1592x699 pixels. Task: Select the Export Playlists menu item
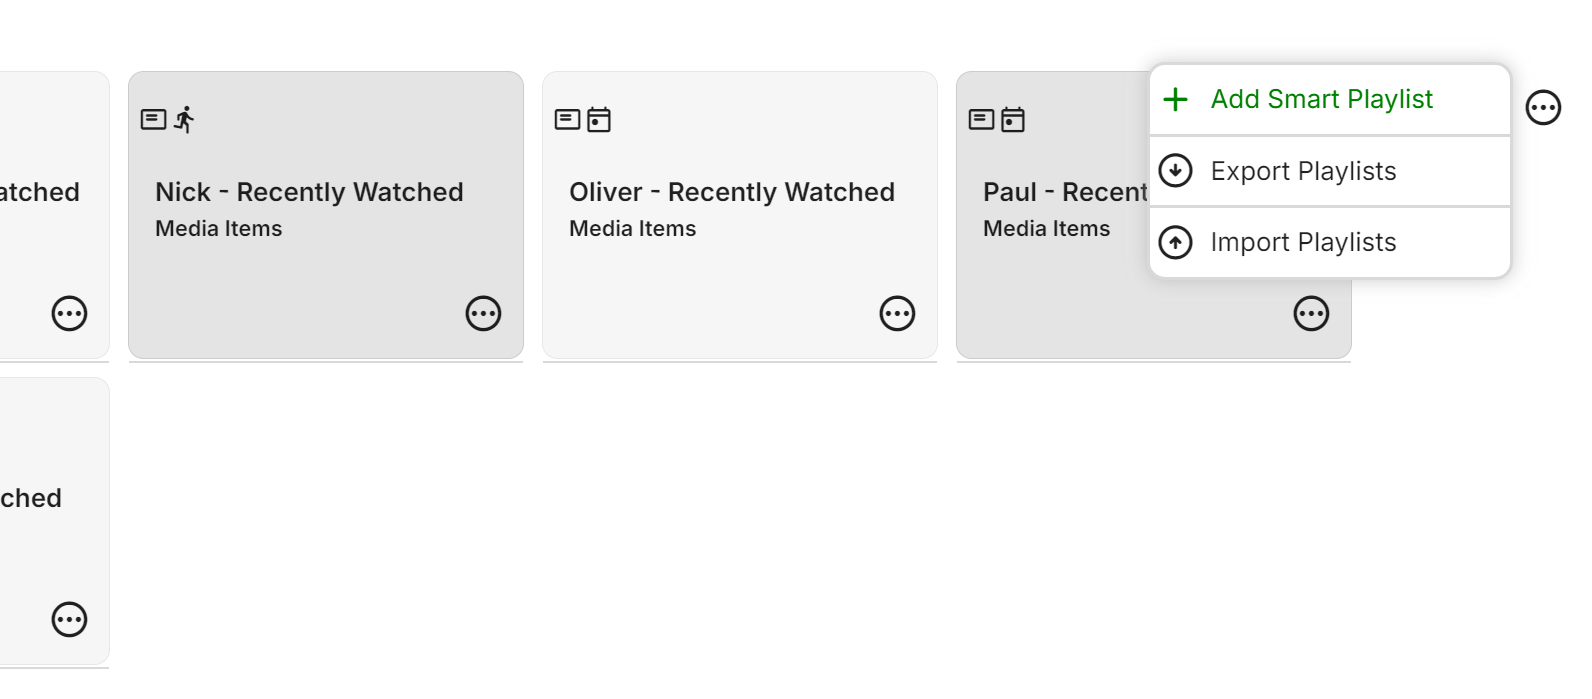pos(1303,171)
